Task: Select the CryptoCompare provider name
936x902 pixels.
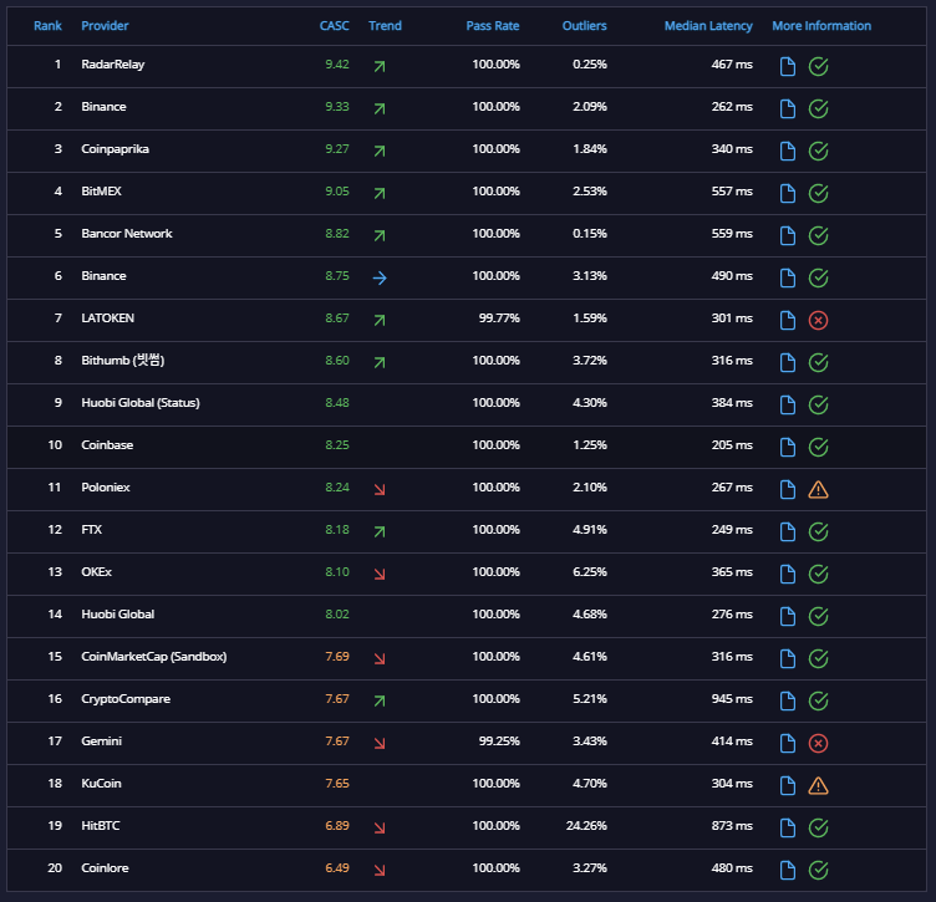Action: click(x=126, y=699)
